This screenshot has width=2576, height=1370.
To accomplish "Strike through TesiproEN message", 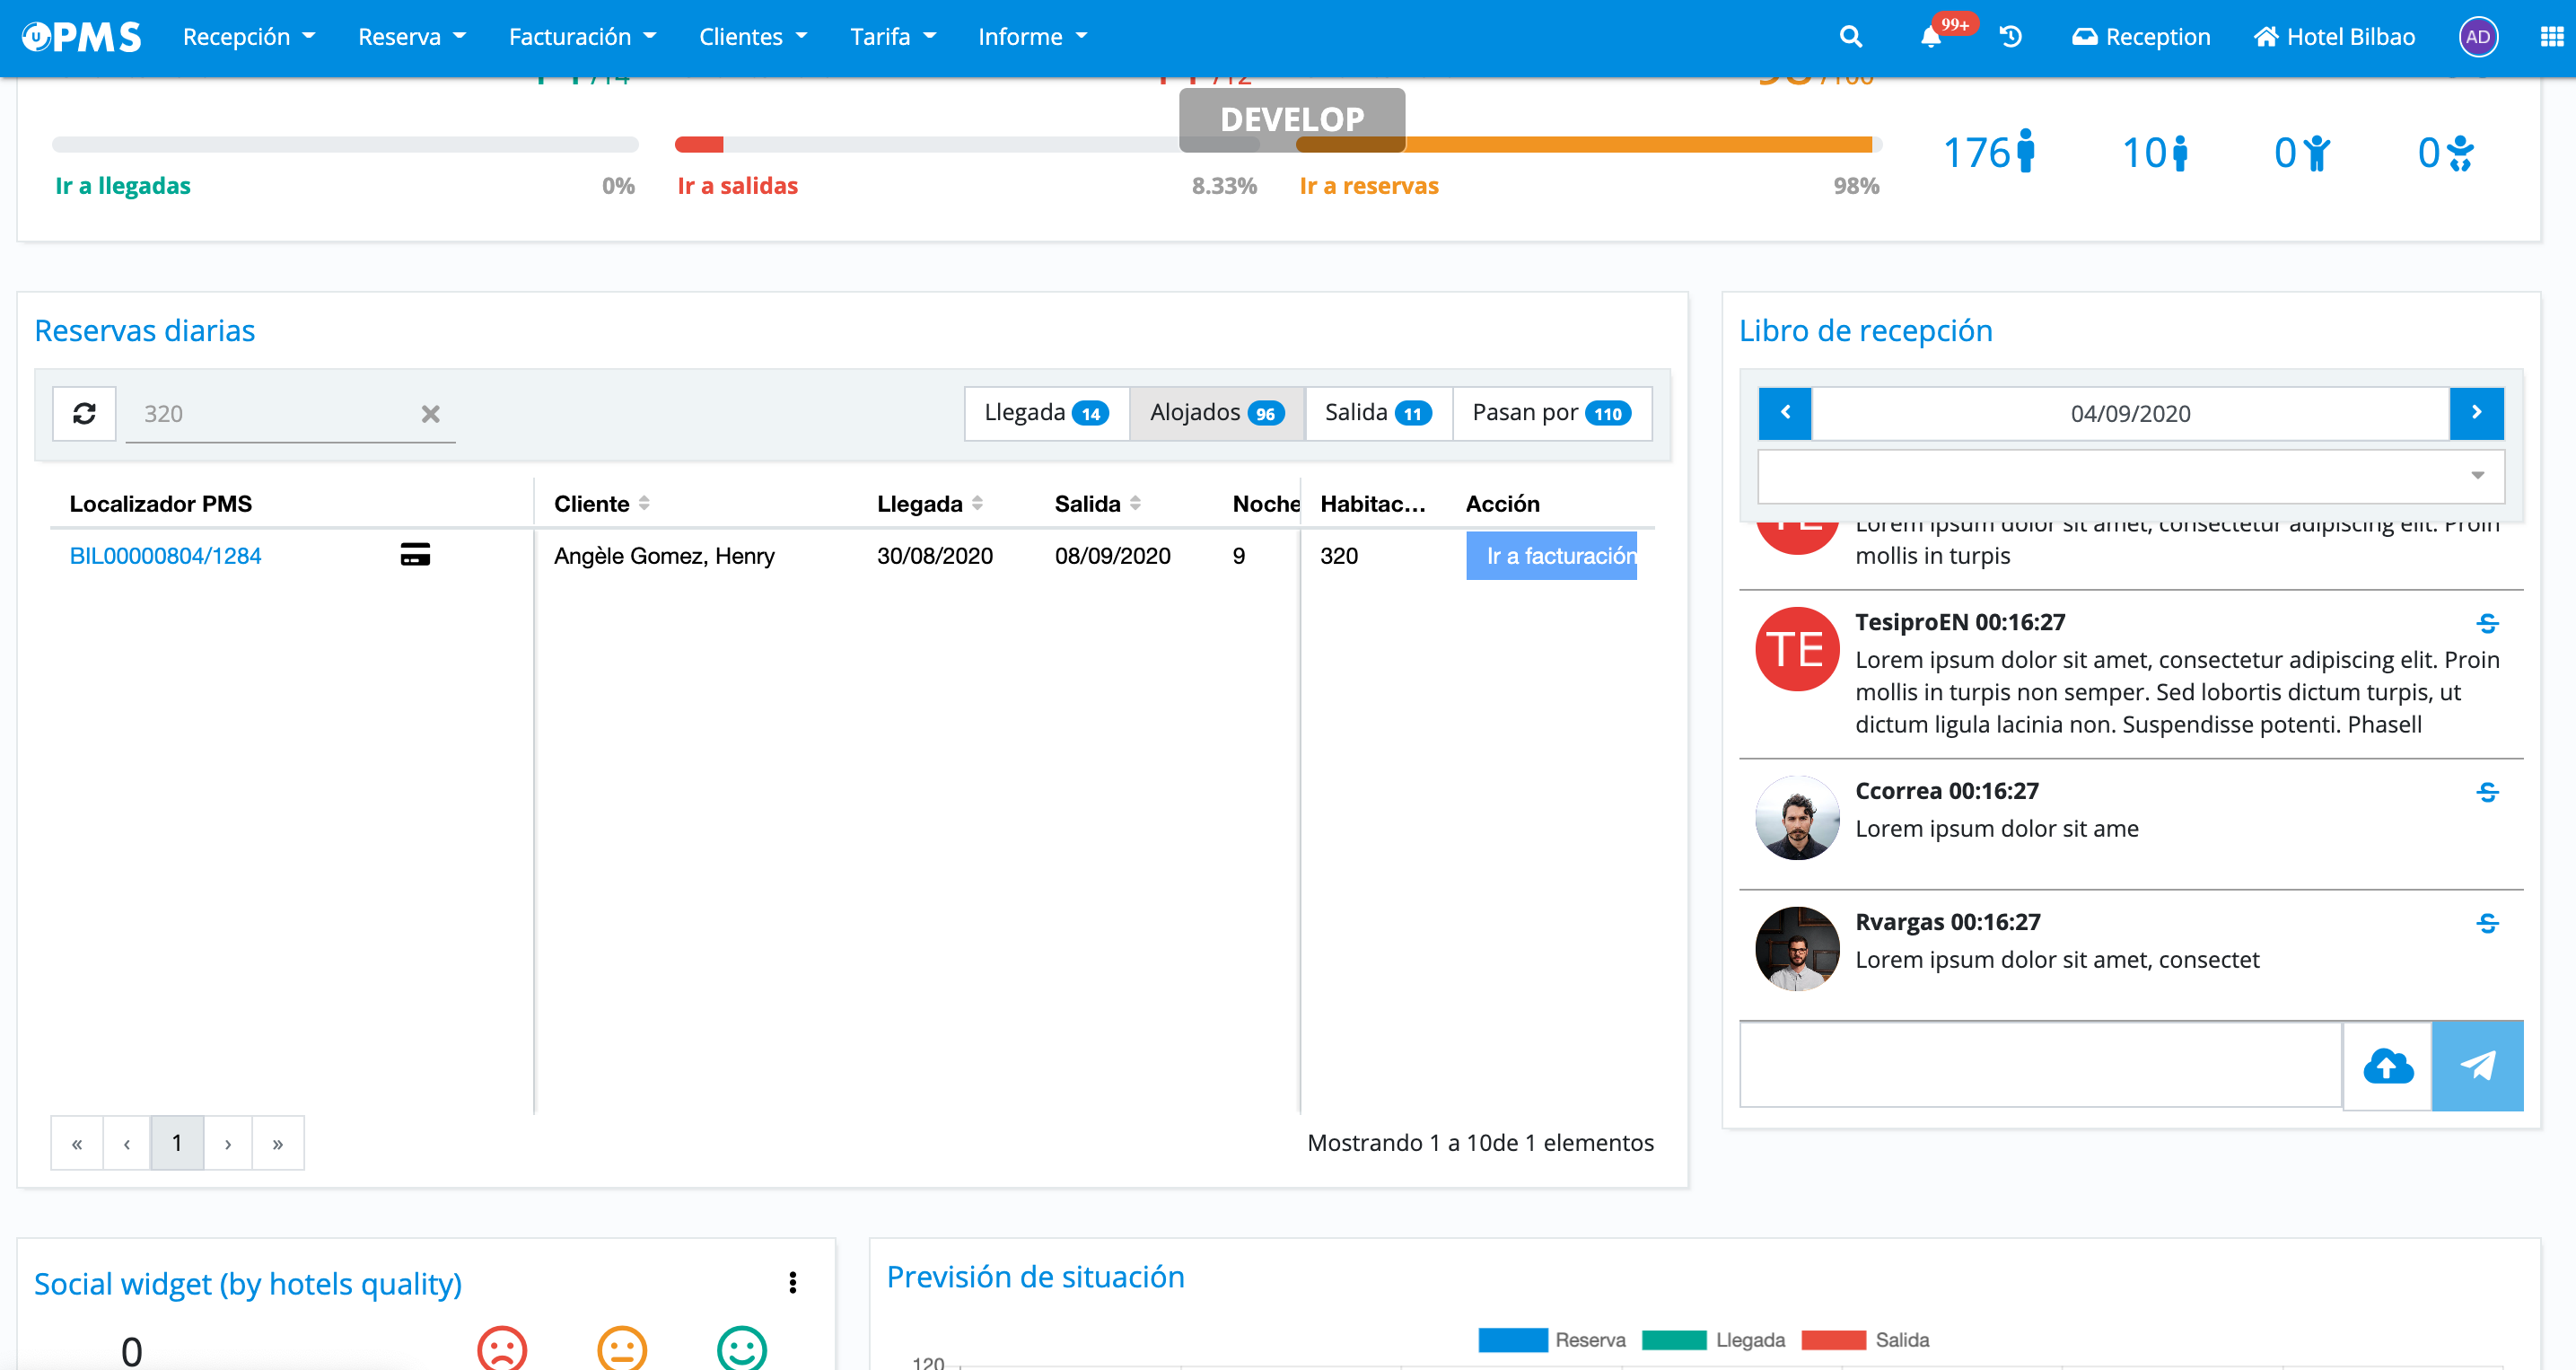I will [x=2487, y=623].
